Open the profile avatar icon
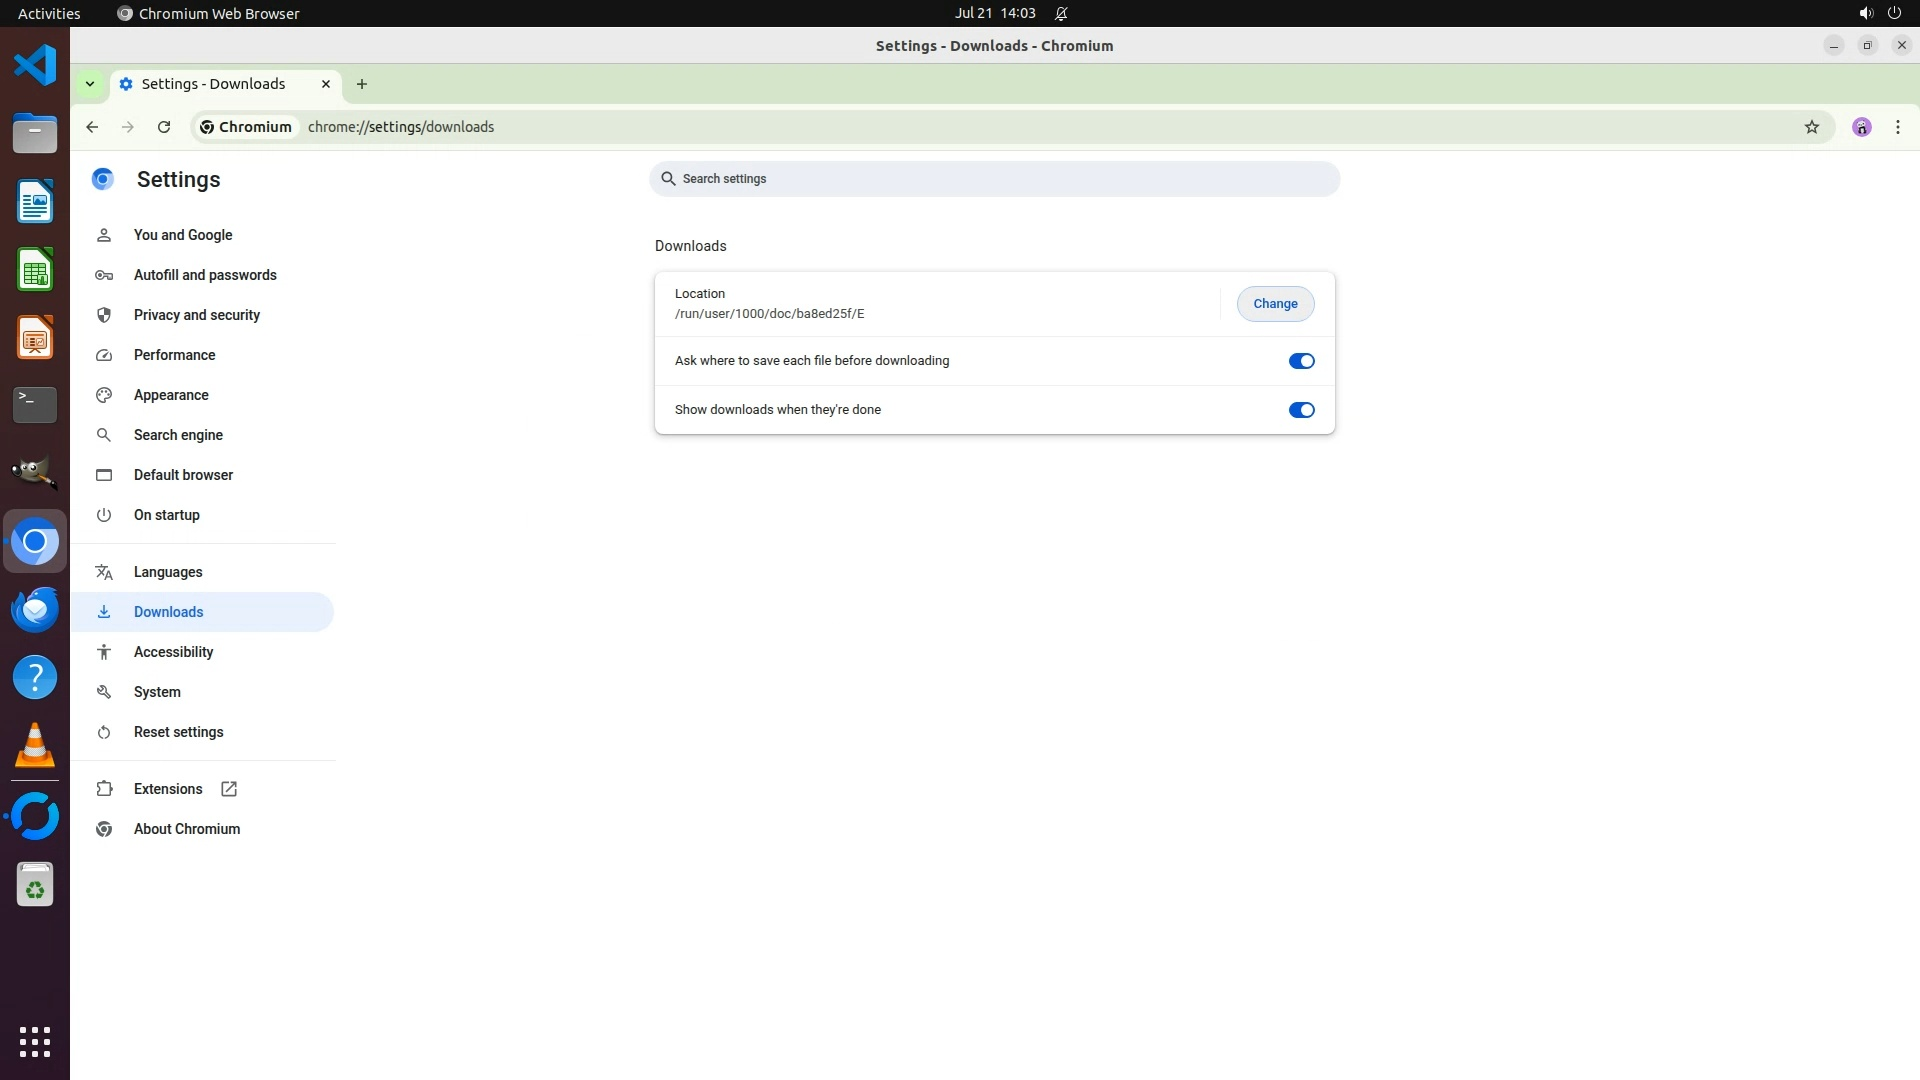This screenshot has width=1920, height=1080. coord(1861,127)
